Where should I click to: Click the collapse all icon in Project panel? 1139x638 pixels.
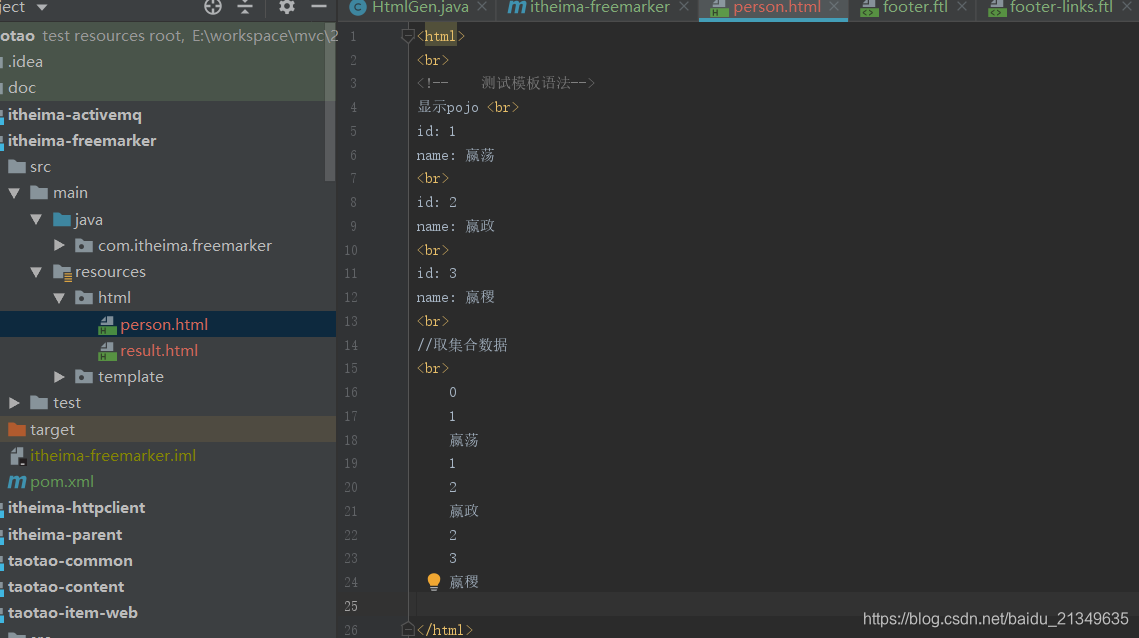point(245,7)
